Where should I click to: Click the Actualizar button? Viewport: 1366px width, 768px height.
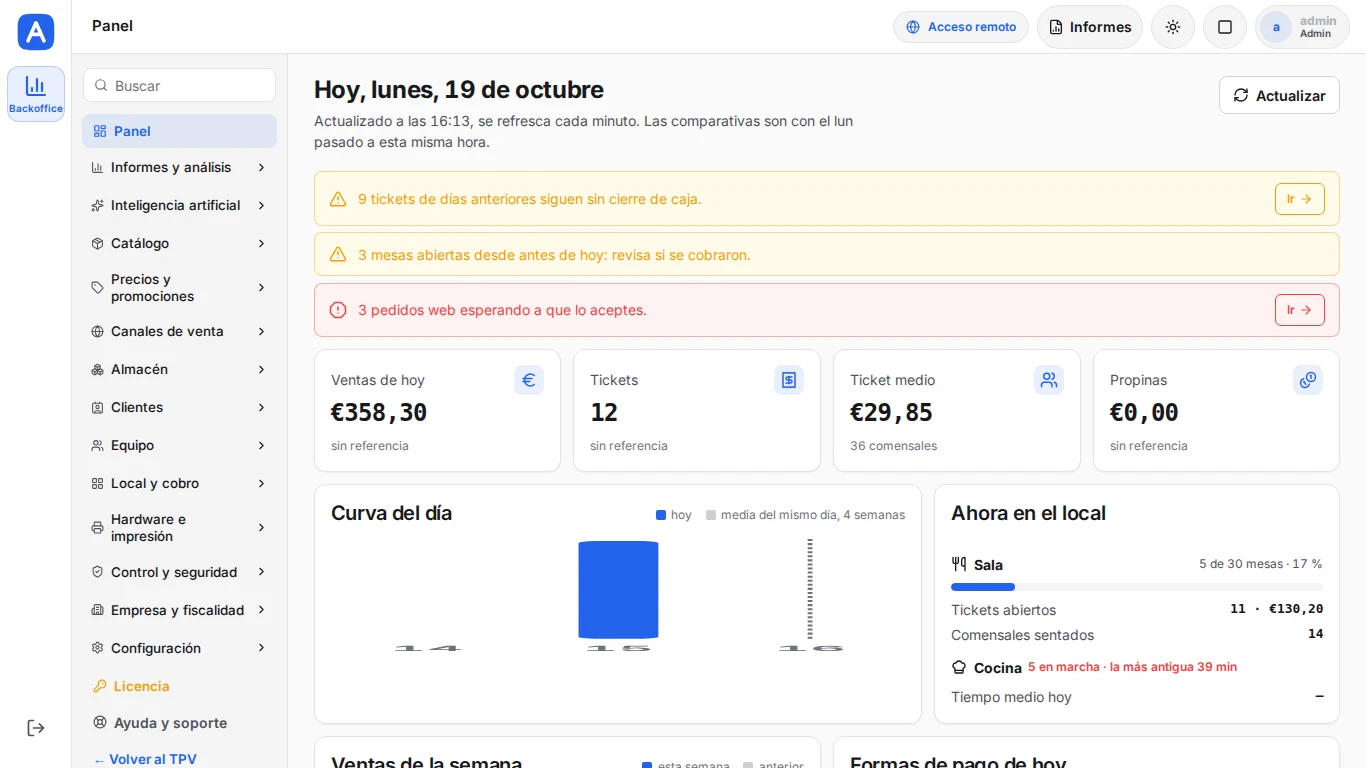(1279, 95)
